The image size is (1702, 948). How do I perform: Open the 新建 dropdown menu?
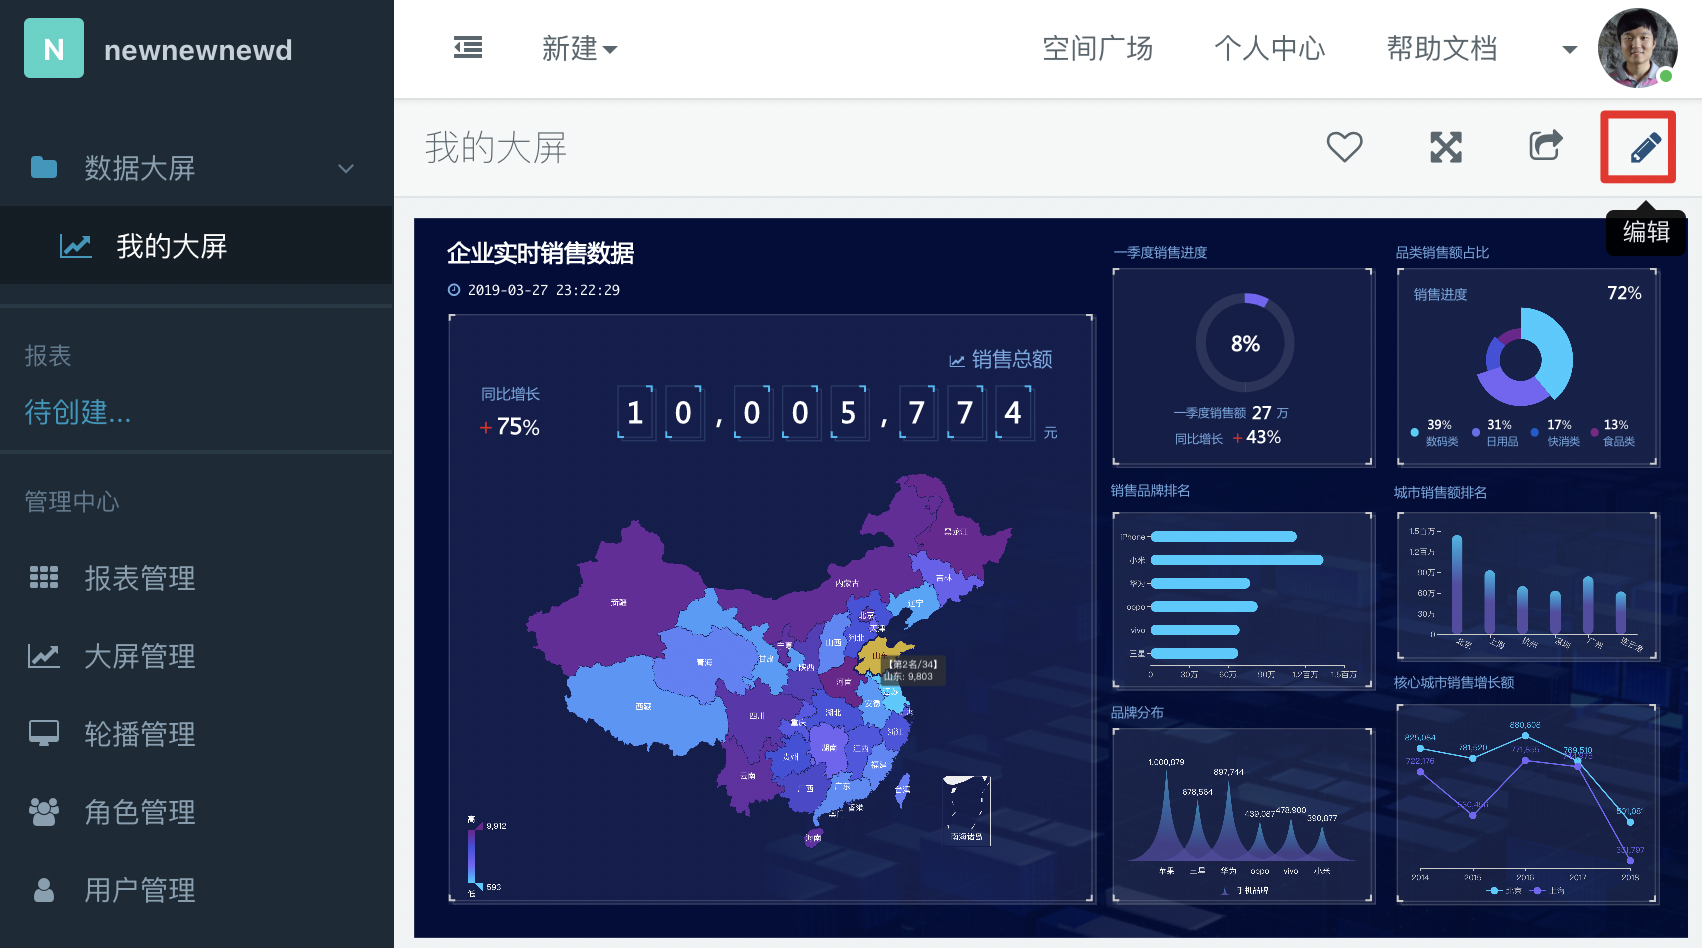tap(579, 48)
